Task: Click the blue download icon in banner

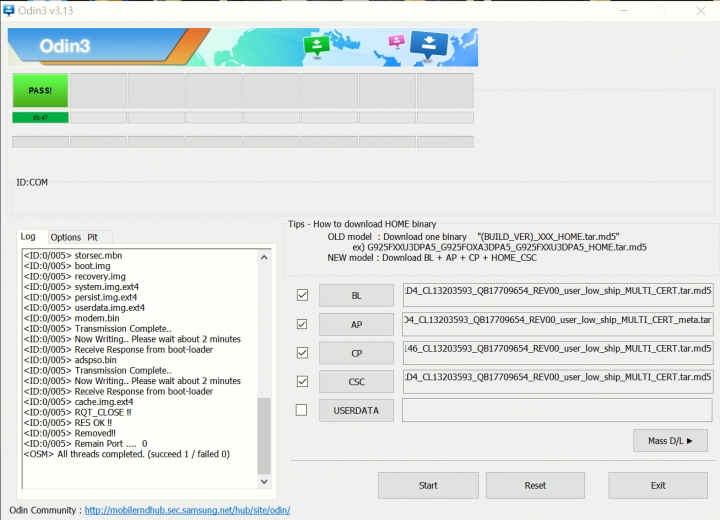Action: click(428, 45)
